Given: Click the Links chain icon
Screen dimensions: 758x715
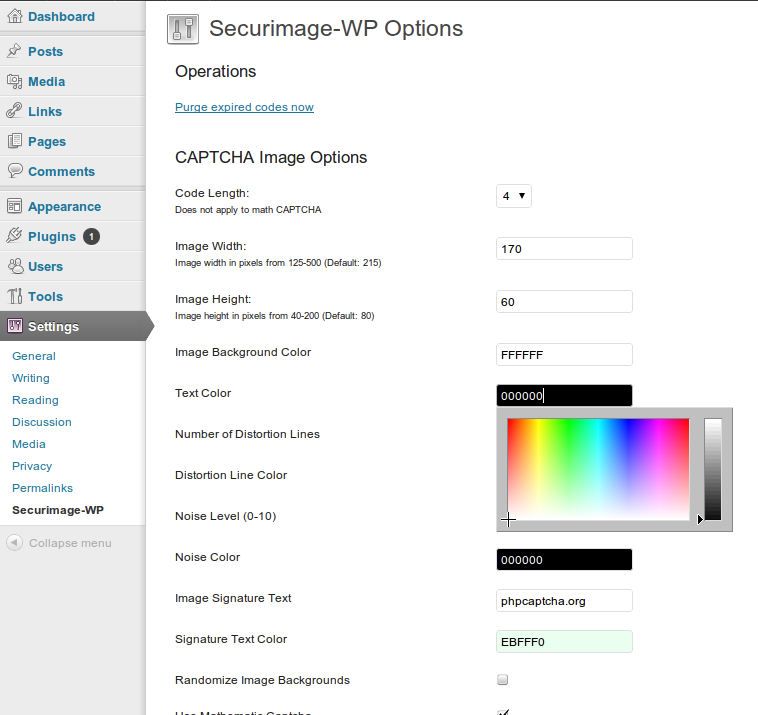Looking at the screenshot, I should pyautogui.click(x=15, y=111).
